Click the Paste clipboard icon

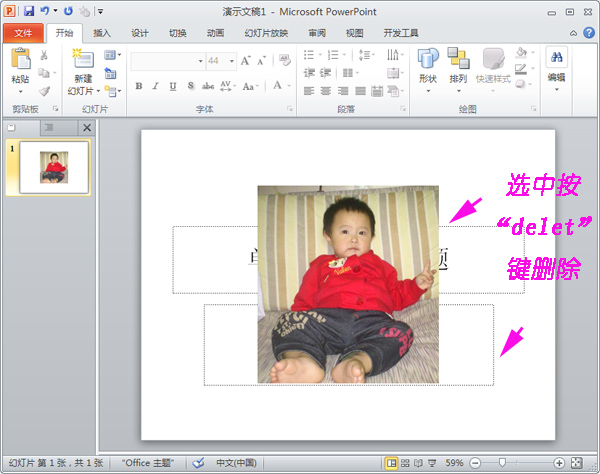[21, 59]
